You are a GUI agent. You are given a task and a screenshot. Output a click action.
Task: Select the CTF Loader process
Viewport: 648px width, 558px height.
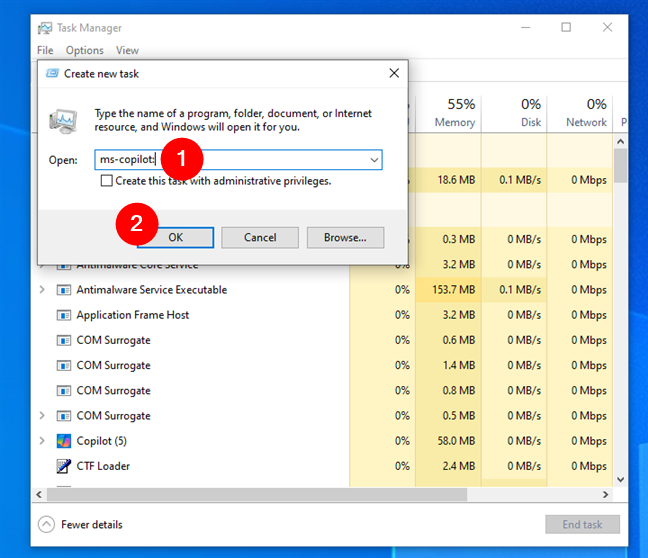tap(103, 466)
